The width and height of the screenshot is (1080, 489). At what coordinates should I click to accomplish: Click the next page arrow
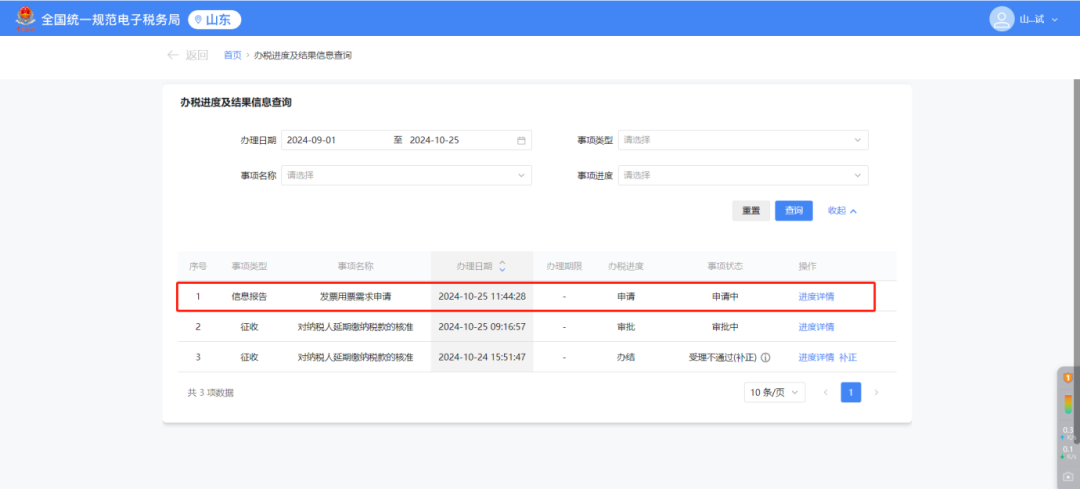tap(876, 393)
